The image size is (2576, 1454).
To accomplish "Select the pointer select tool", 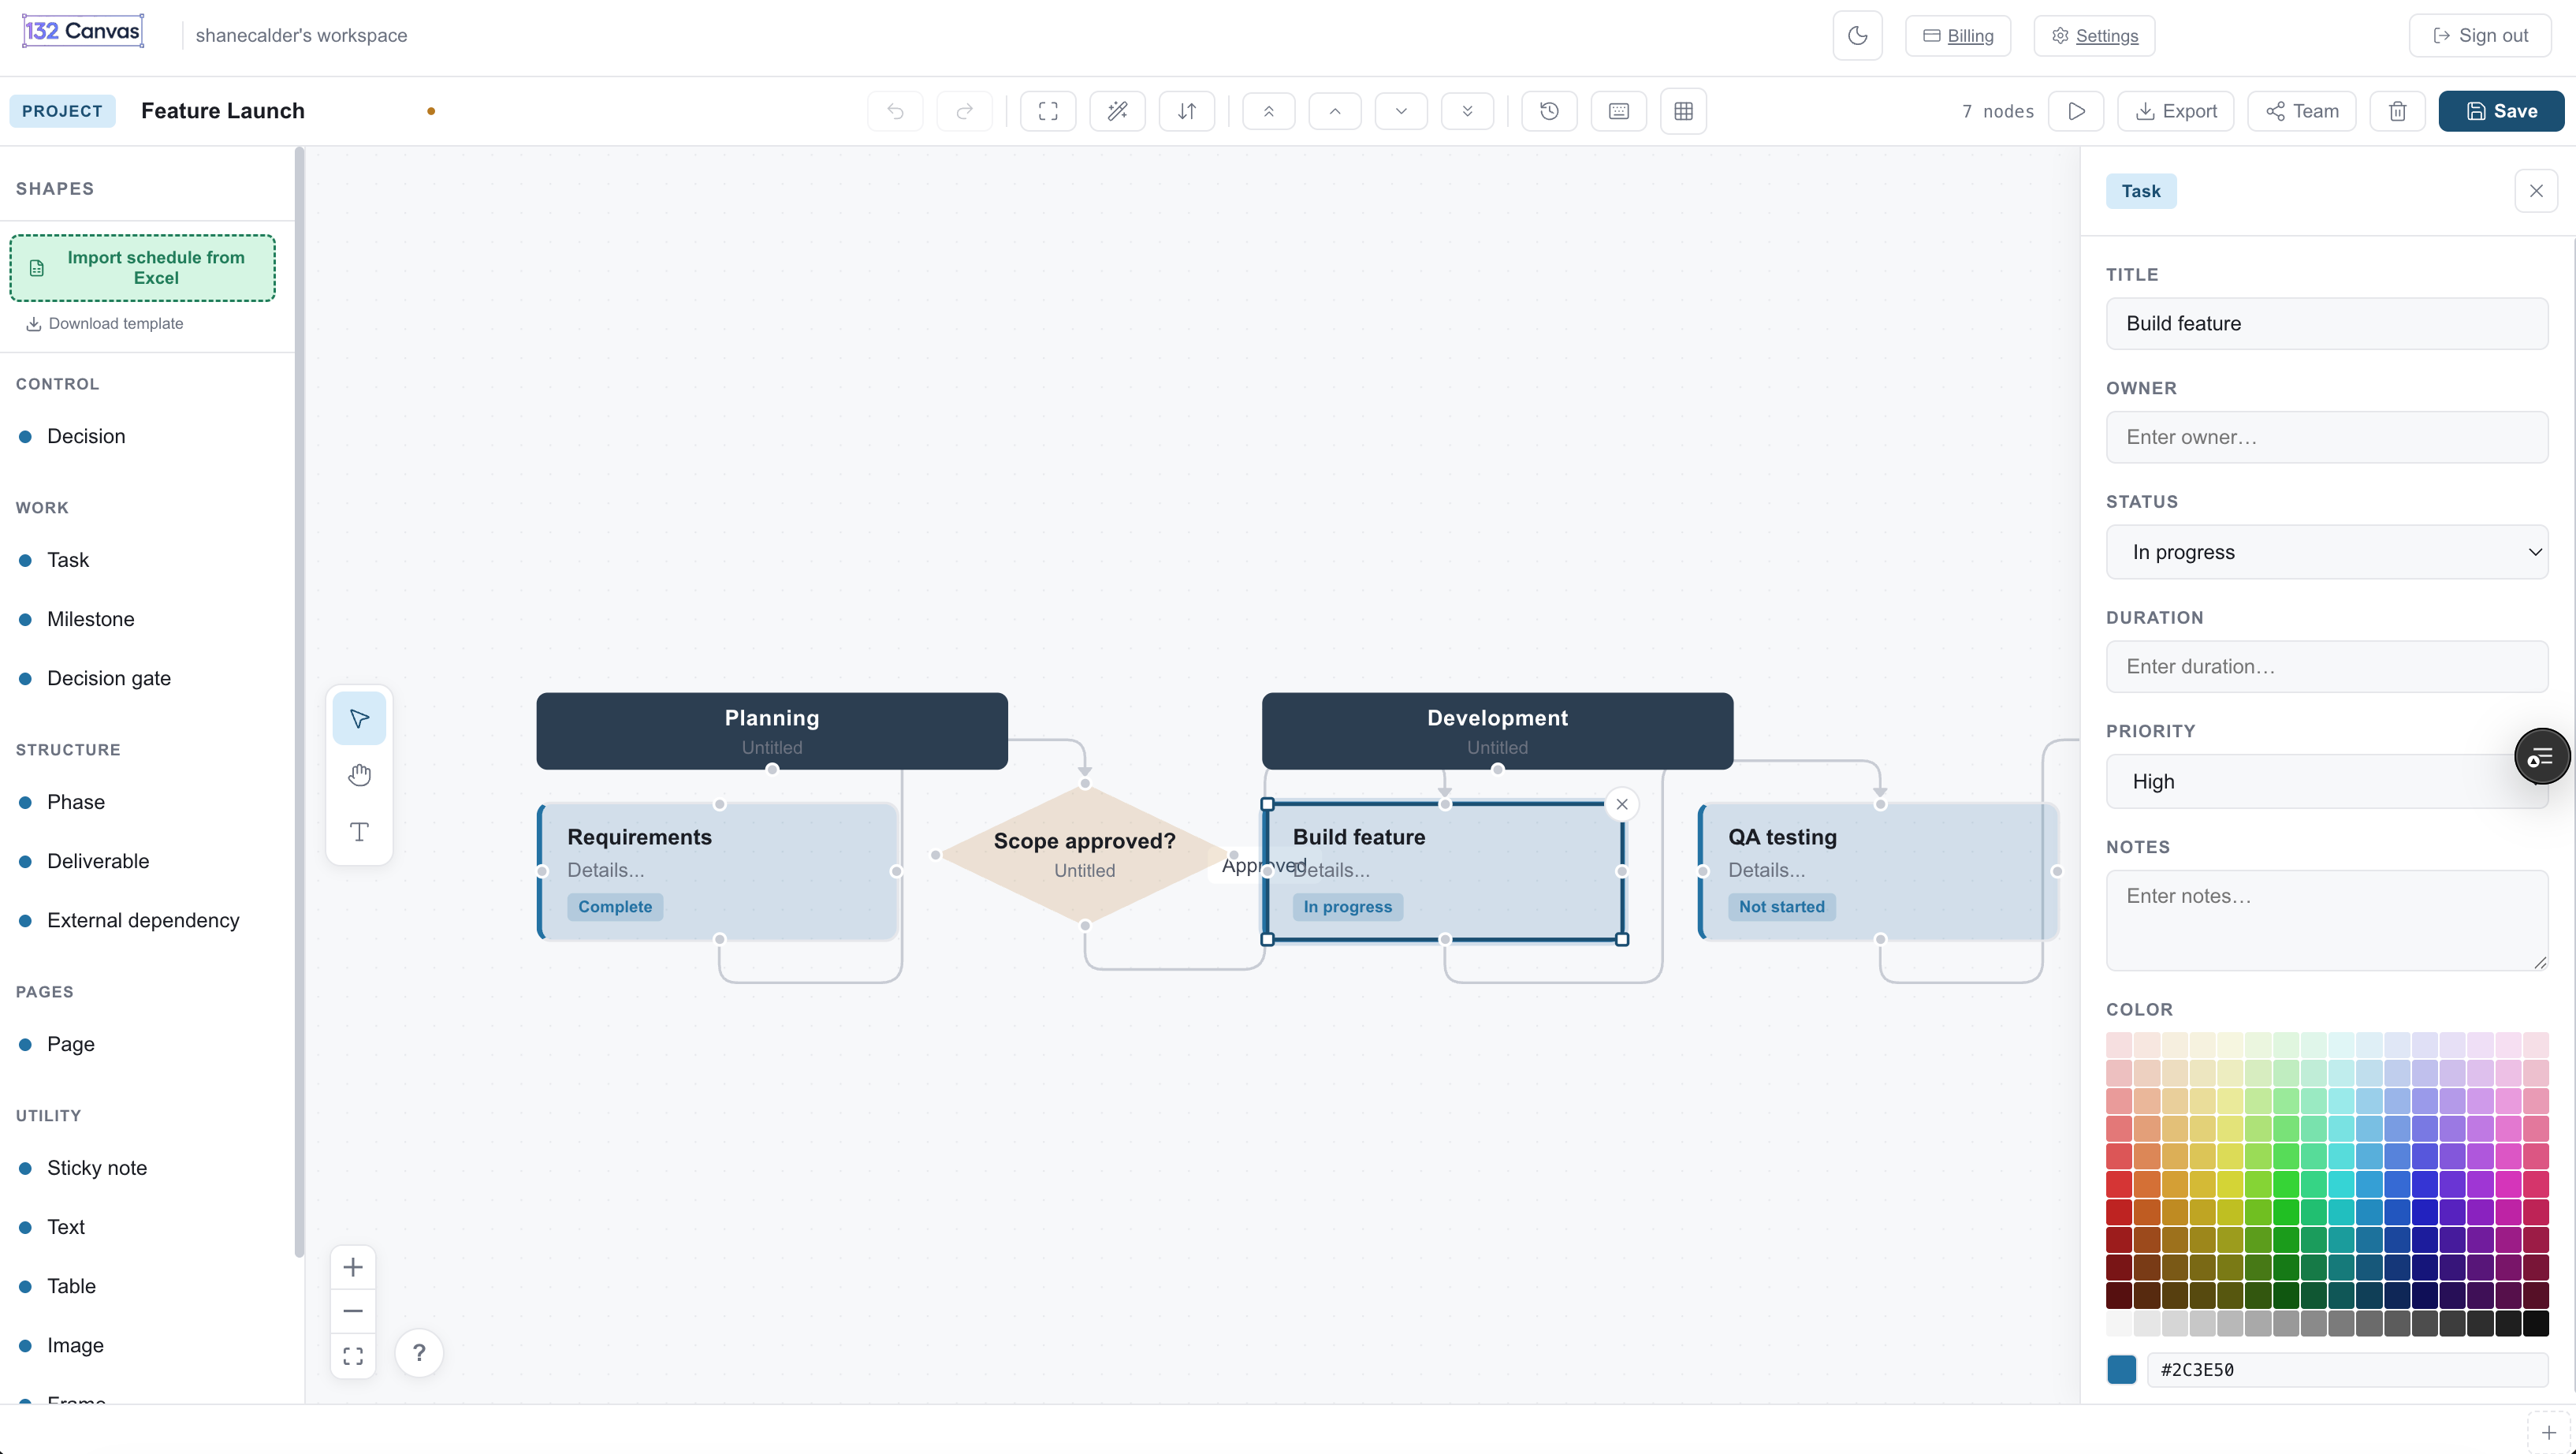I will click(x=359, y=718).
